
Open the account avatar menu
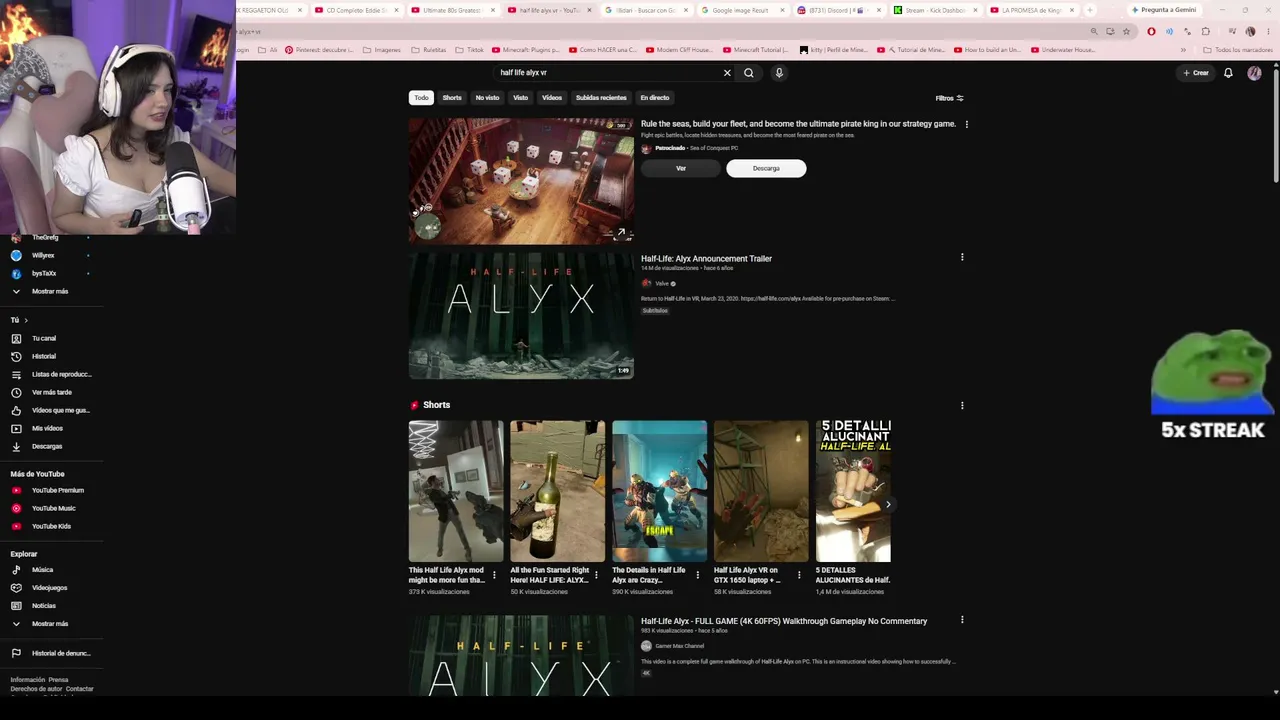pos(1254,73)
